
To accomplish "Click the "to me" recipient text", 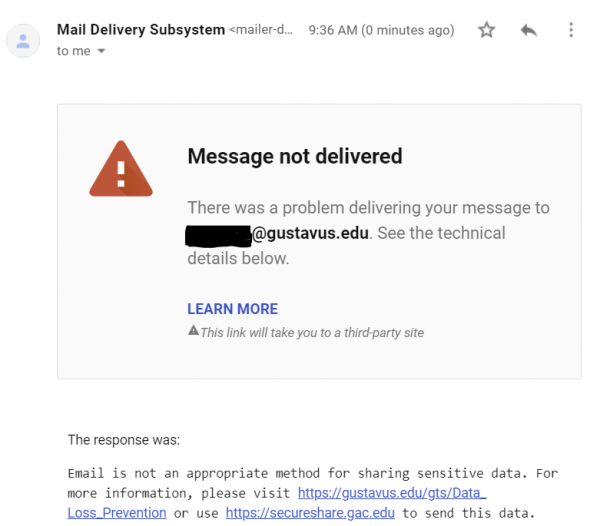I will (x=73, y=51).
